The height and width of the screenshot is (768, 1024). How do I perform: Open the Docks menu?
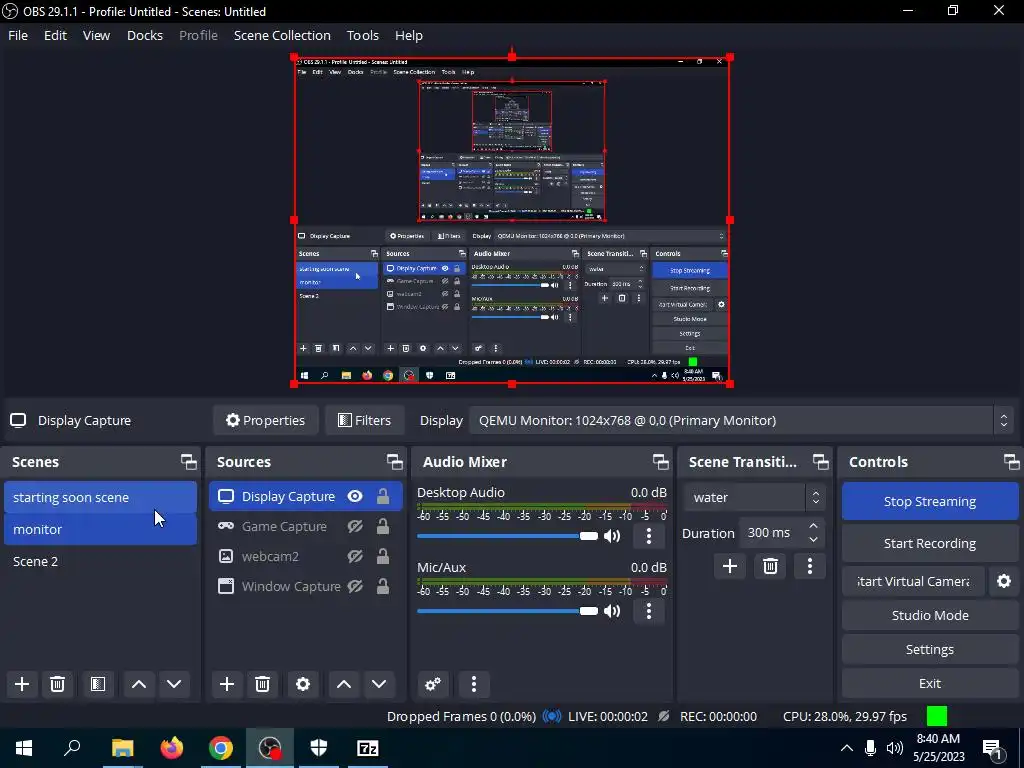pos(144,35)
